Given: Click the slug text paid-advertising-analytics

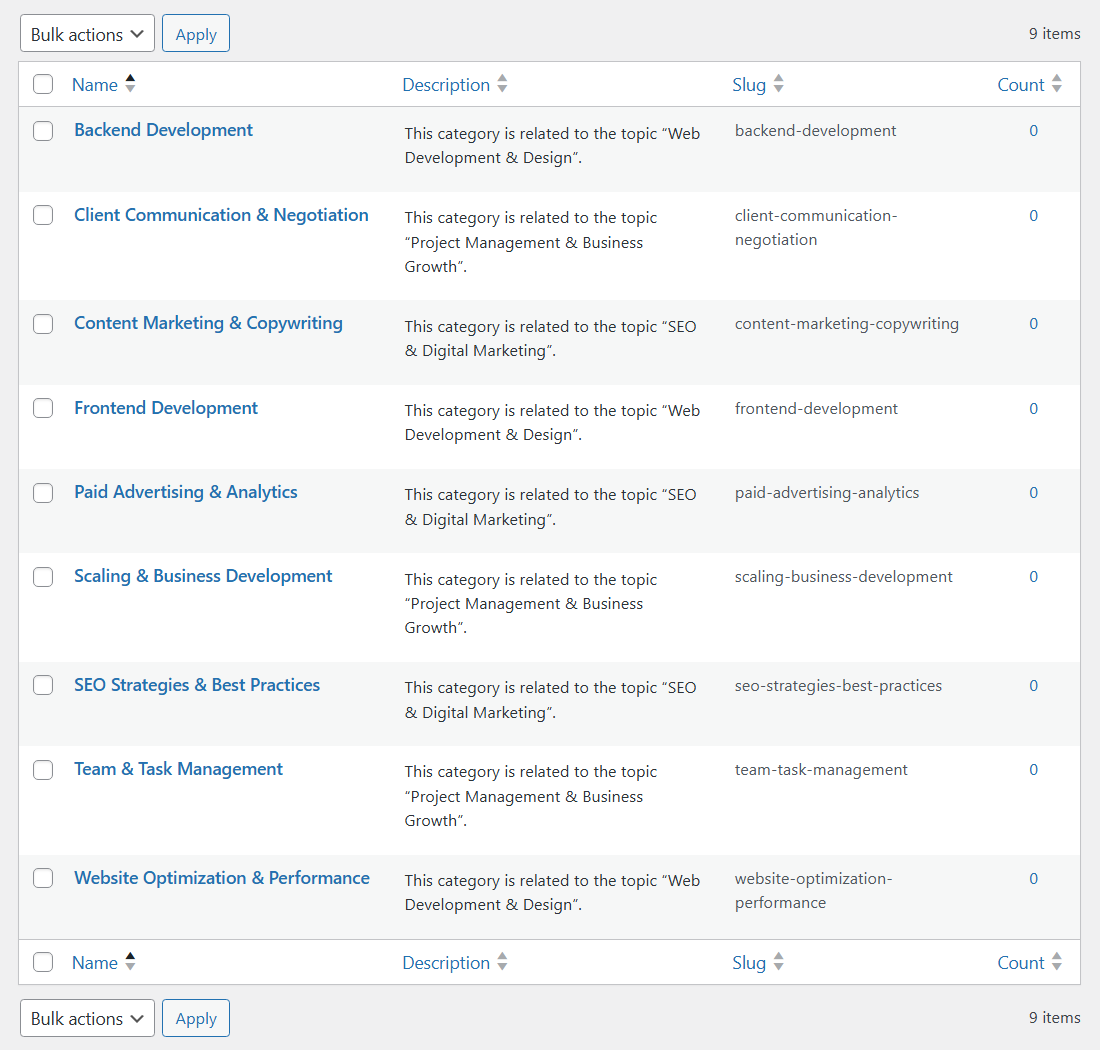Looking at the screenshot, I should click(826, 493).
